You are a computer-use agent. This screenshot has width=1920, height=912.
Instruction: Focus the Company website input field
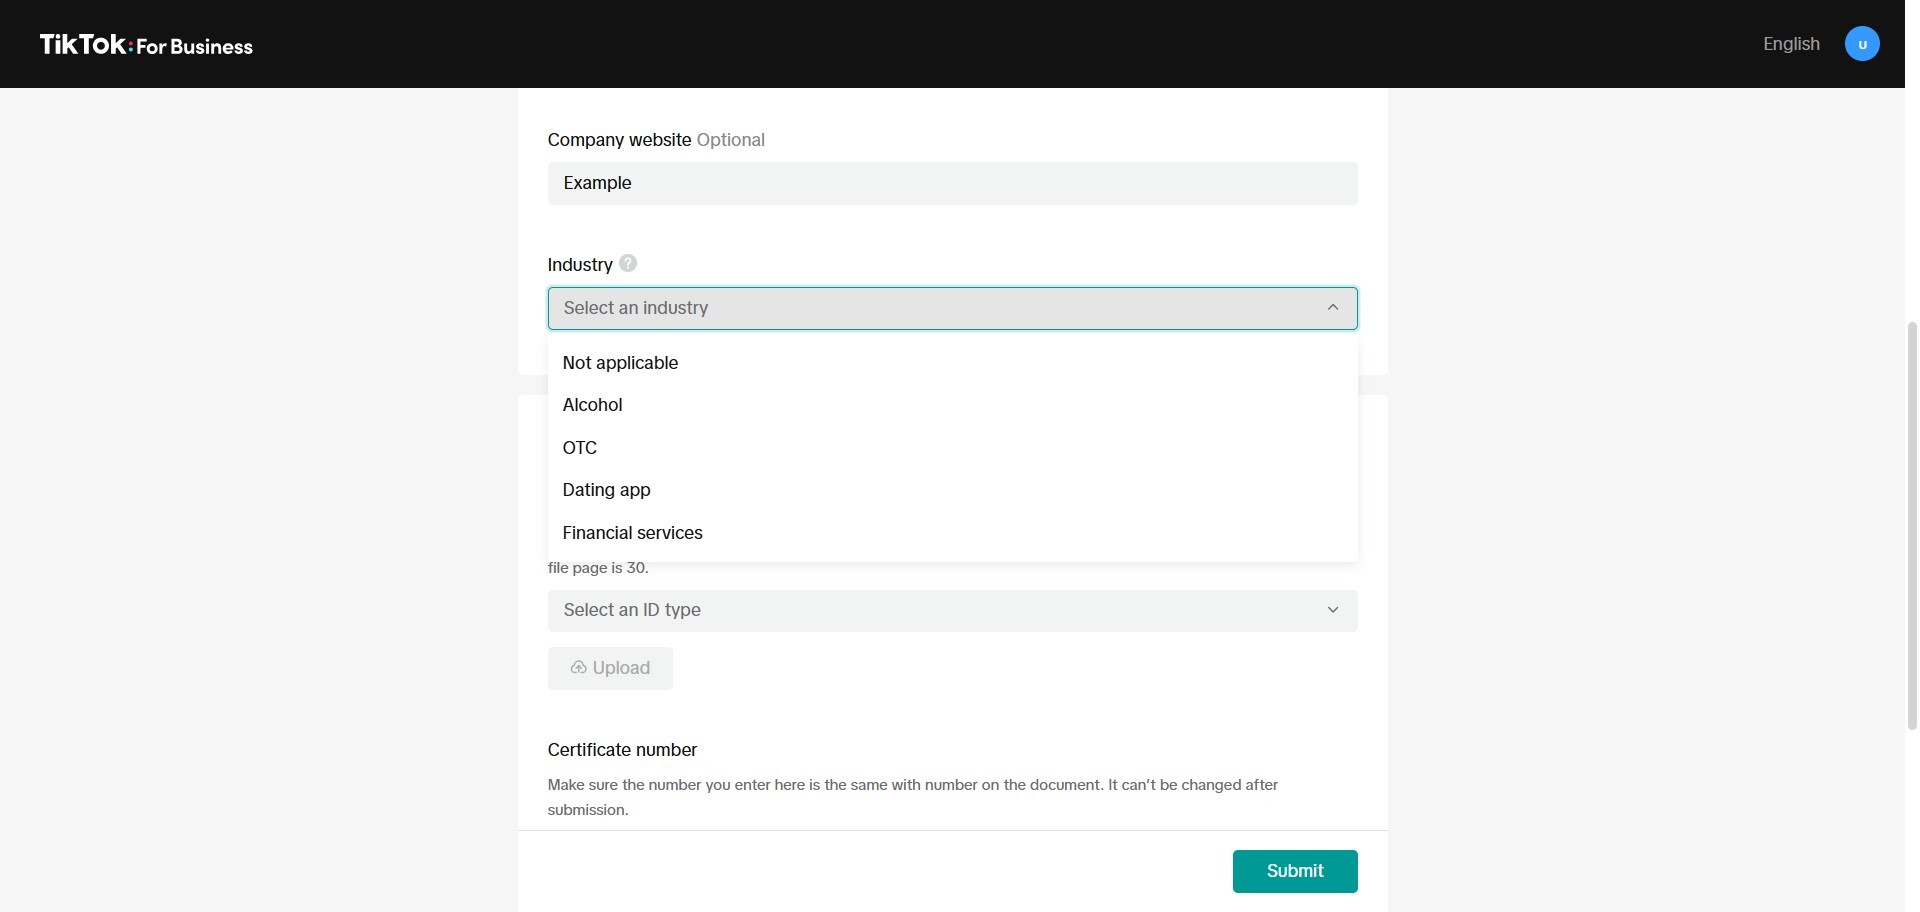[x=952, y=183]
